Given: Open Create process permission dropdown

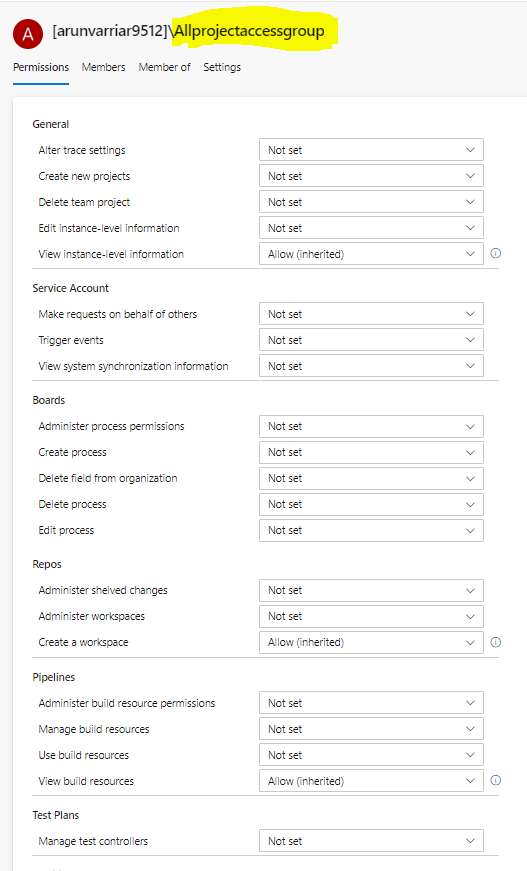Looking at the screenshot, I should pyautogui.click(x=372, y=452).
